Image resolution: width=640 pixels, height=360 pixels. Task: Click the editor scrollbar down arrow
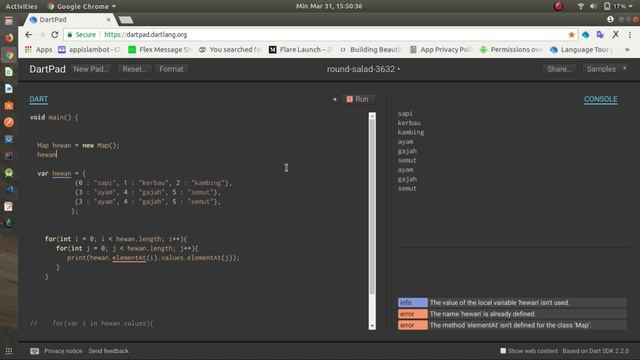point(372,326)
